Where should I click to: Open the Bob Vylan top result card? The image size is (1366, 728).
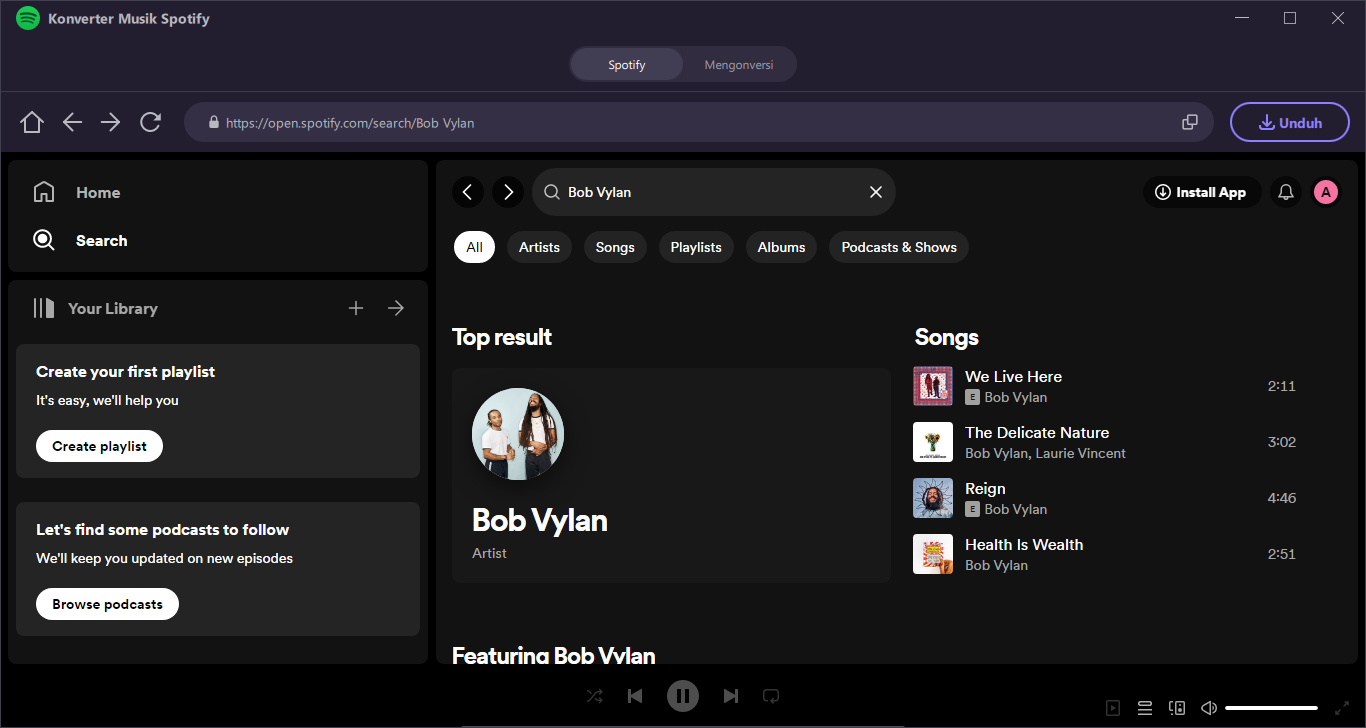point(671,475)
